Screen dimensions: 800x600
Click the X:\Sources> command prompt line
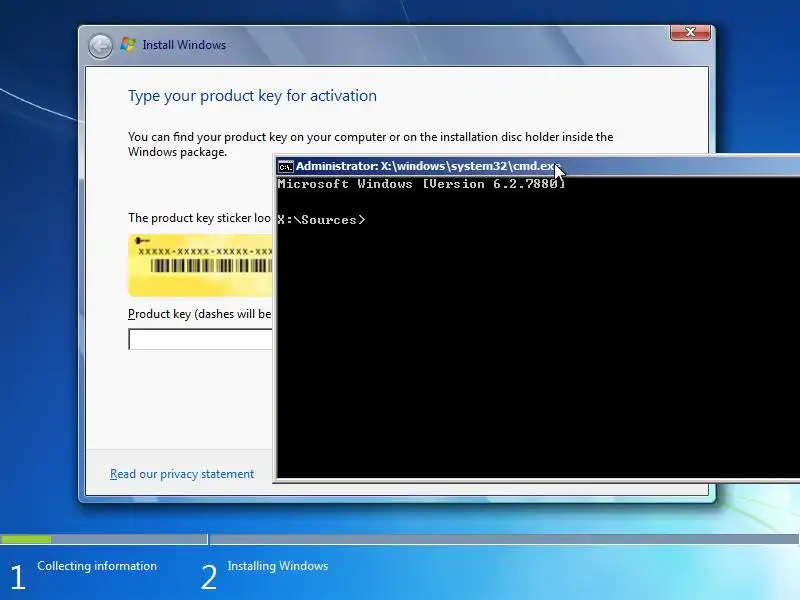pos(321,220)
